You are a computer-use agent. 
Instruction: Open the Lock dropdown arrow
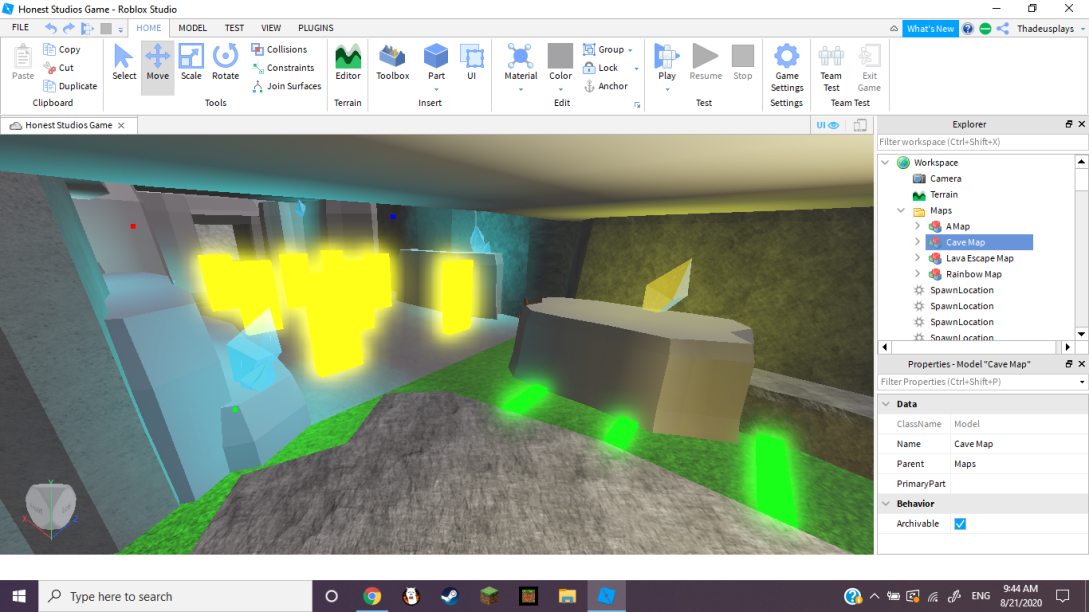pos(636,68)
